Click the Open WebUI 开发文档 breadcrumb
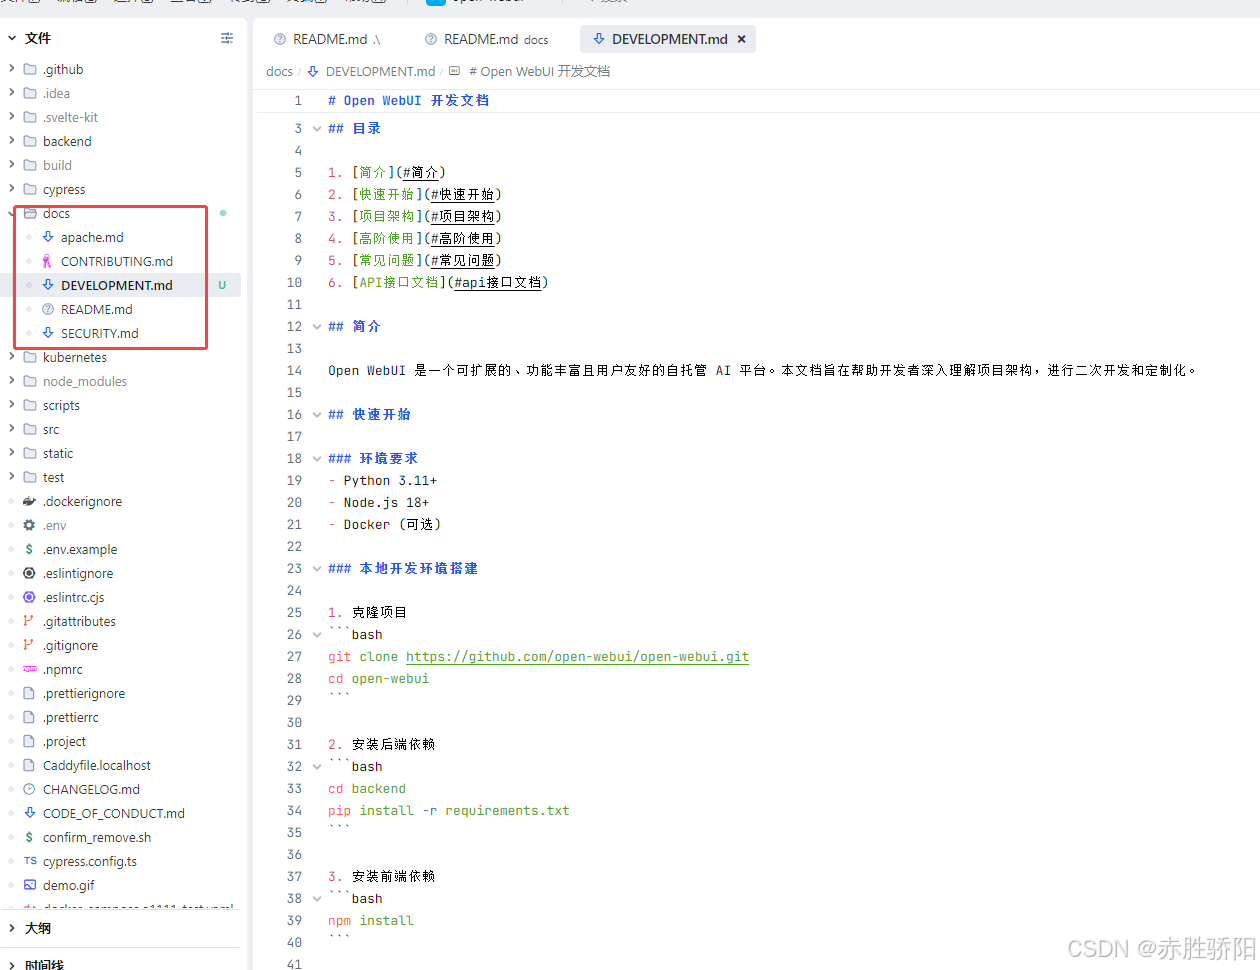This screenshot has width=1260, height=970. tap(539, 71)
